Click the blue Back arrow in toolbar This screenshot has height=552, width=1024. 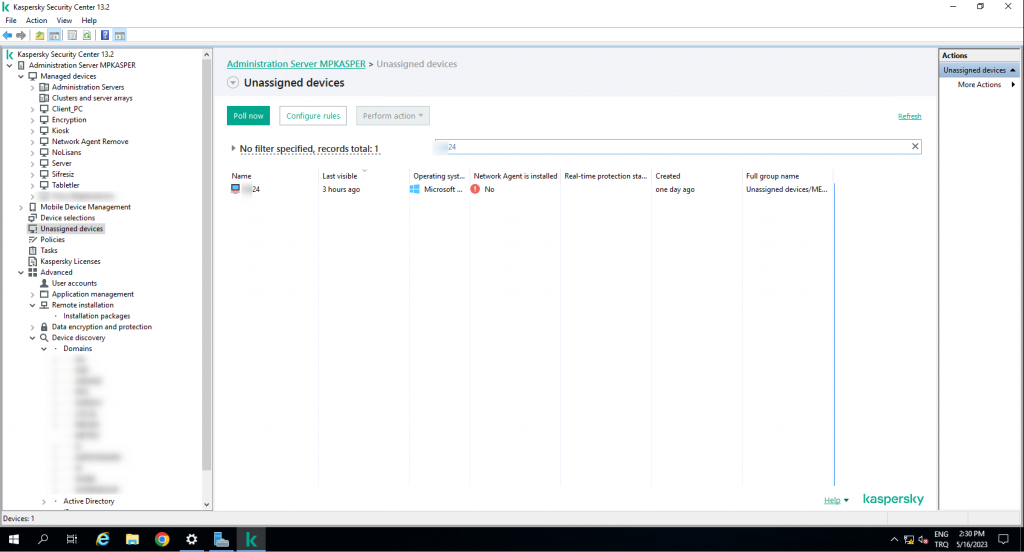pyautogui.click(x=8, y=35)
